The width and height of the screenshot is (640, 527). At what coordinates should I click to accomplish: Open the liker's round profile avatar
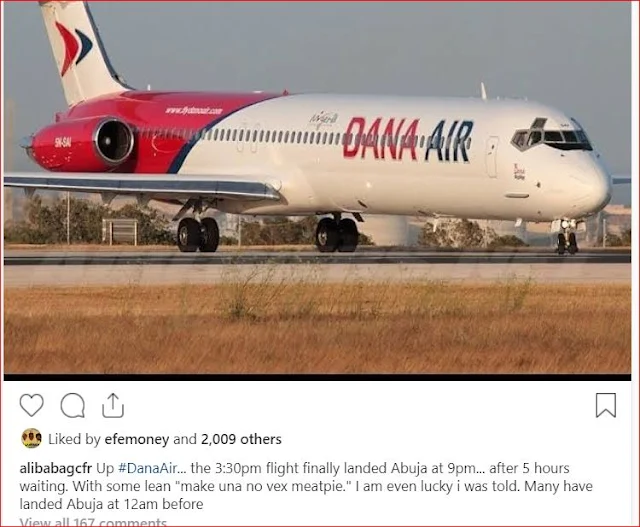[x=31, y=438]
